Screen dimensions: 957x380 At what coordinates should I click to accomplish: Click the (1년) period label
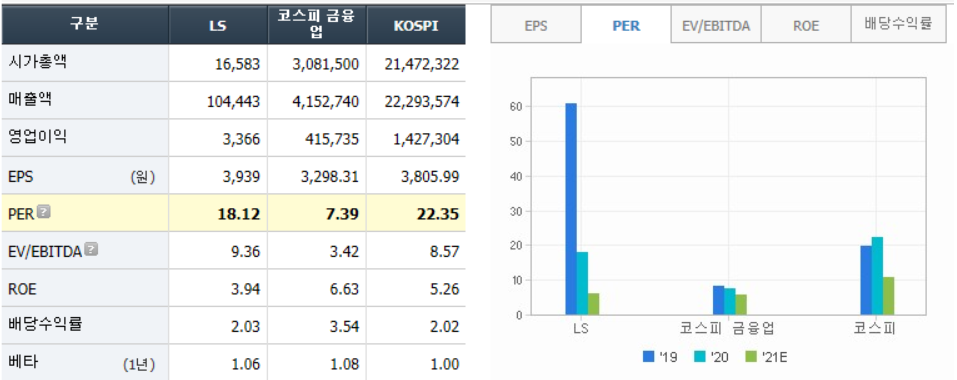[139, 364]
